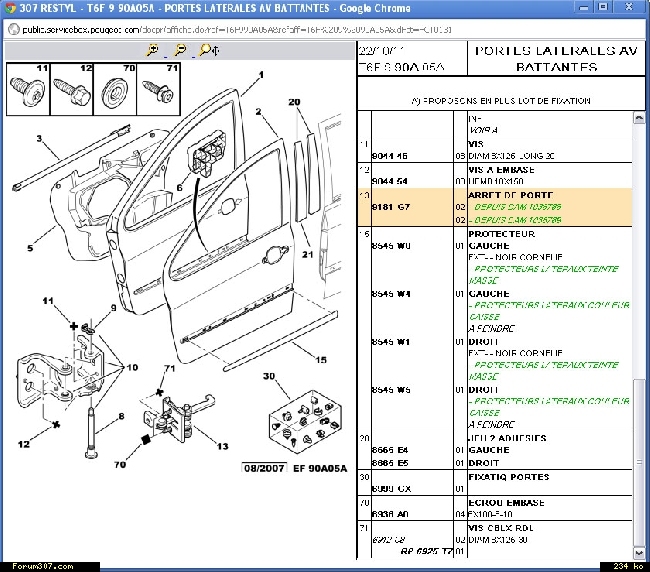Image resolution: width=650 pixels, height=572 pixels.
Task: Select replacement reference RP 6925 T7
Action: [427, 551]
